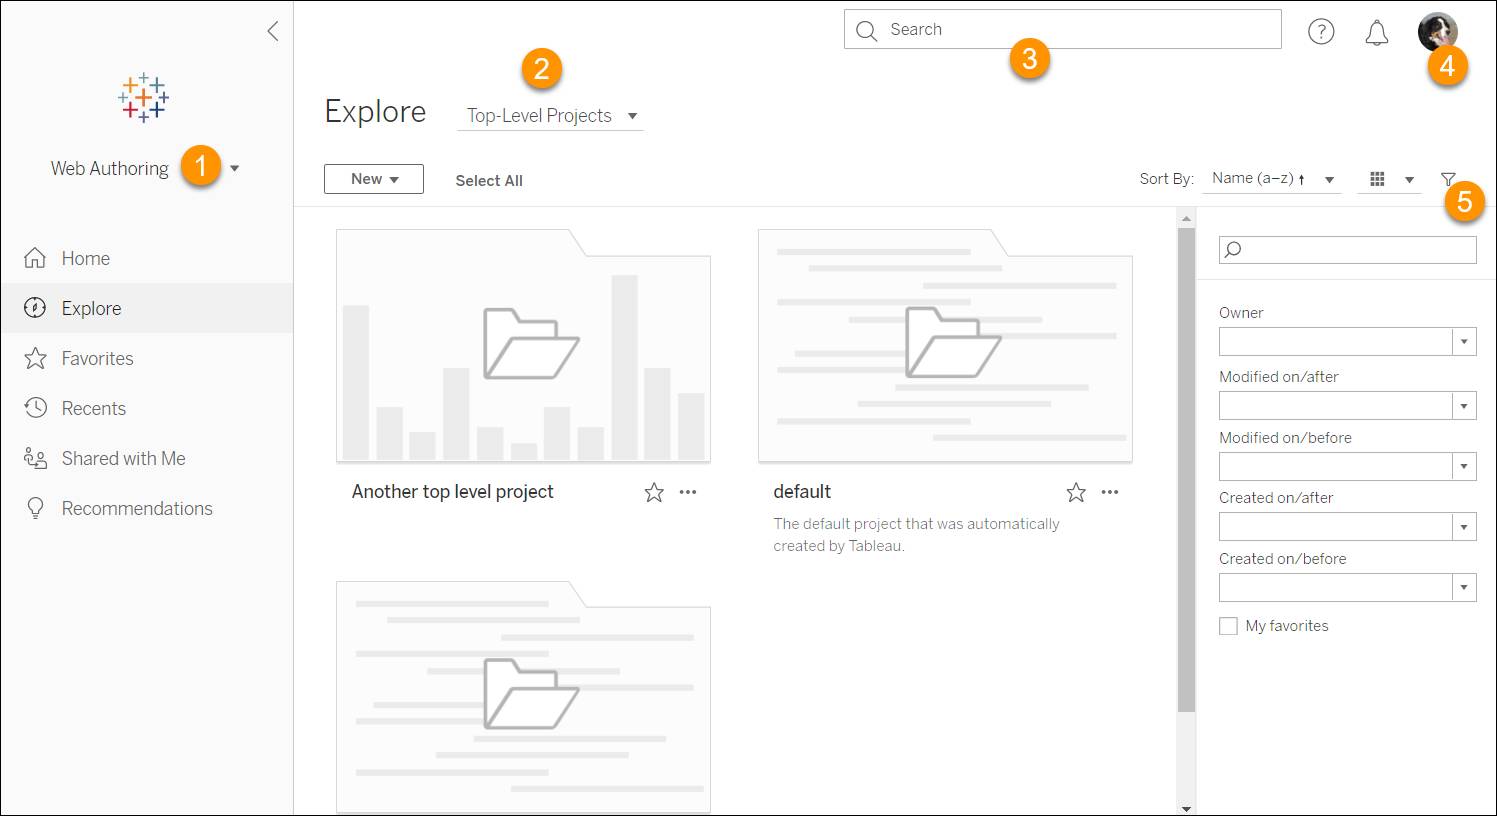Open notifications with the bell icon
Viewport: 1497px width, 816px height.
tap(1376, 32)
